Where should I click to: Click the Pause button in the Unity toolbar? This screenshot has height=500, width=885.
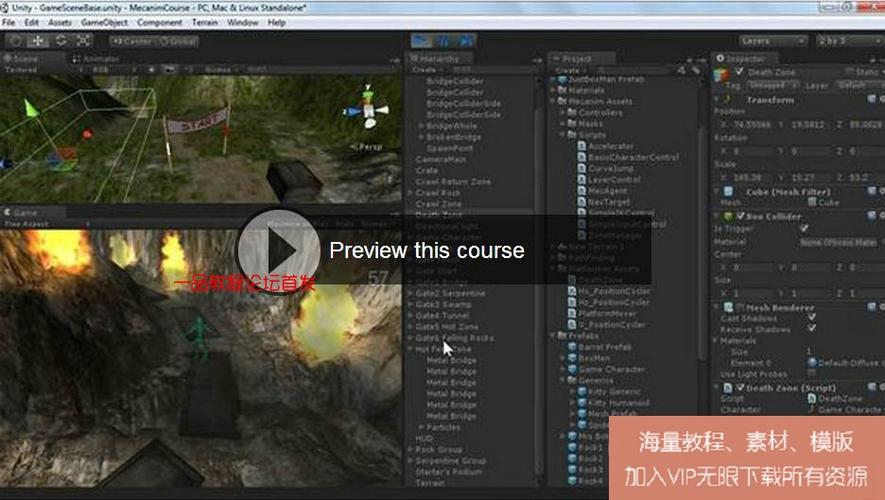[x=444, y=41]
